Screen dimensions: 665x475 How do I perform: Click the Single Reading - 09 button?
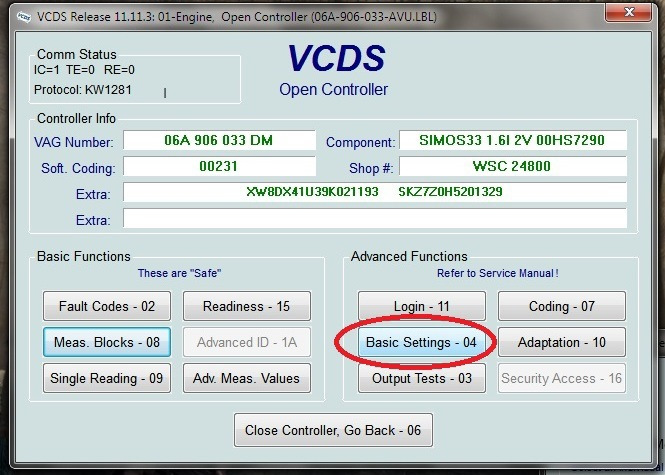pyautogui.click(x=107, y=378)
